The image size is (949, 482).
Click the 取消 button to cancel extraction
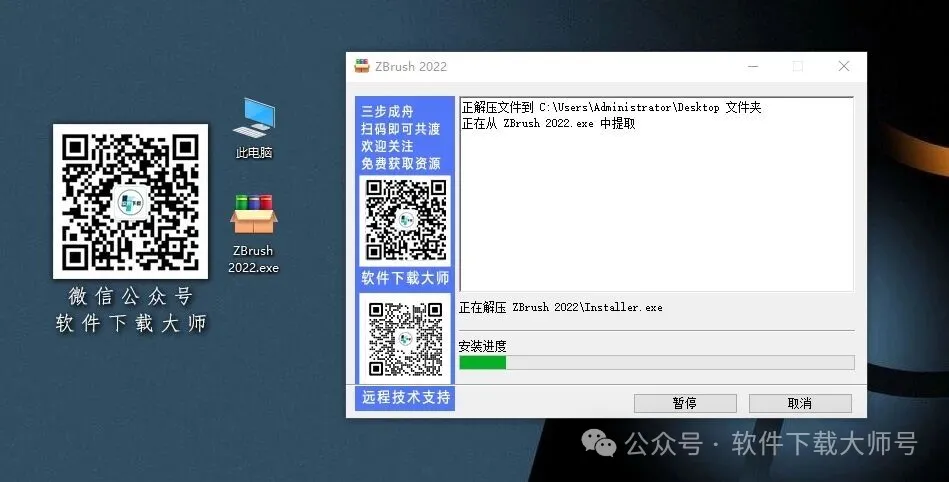coord(800,403)
